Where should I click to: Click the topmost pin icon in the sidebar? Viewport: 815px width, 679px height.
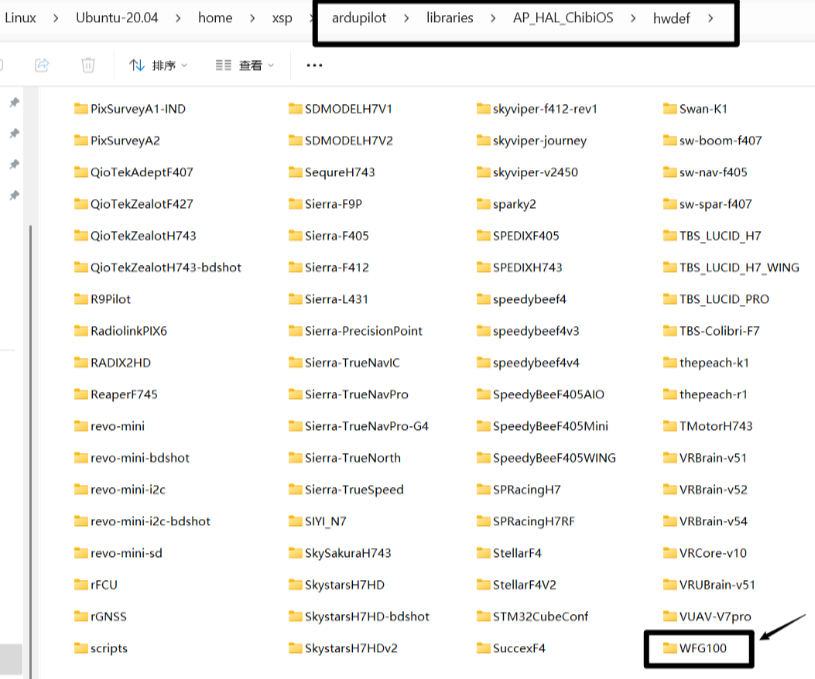pyautogui.click(x=14, y=103)
